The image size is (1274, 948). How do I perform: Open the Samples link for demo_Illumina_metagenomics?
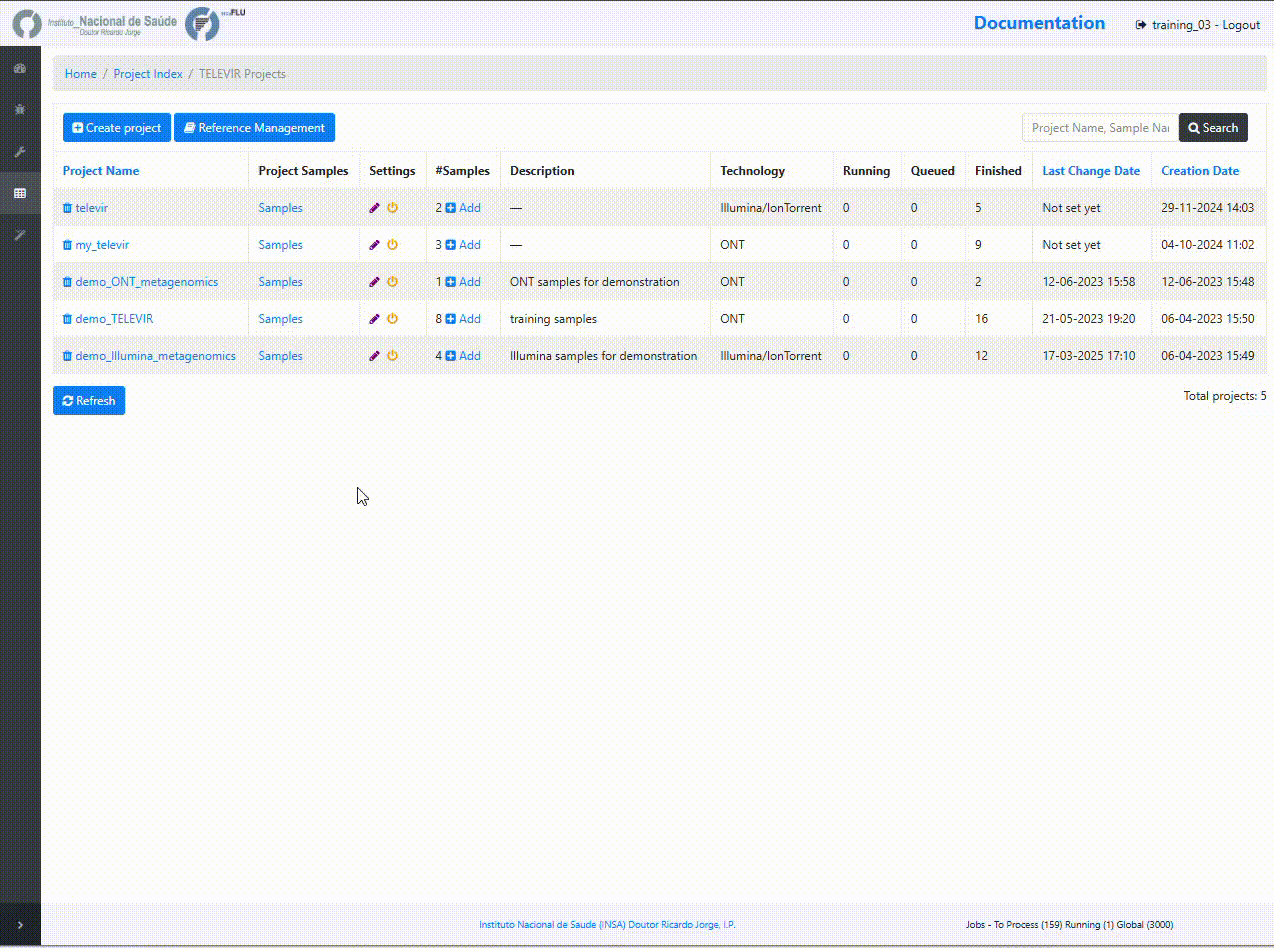pyautogui.click(x=280, y=356)
